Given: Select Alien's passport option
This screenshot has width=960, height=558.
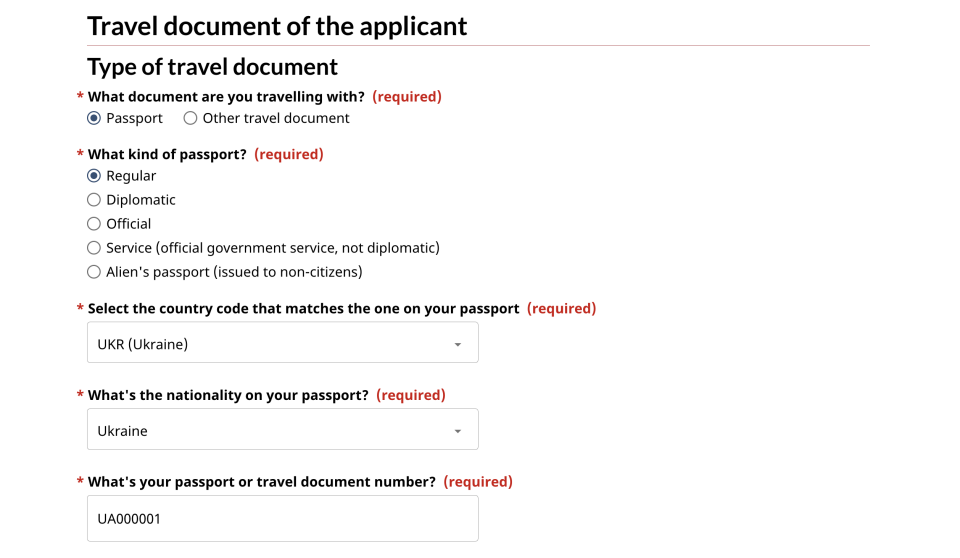Looking at the screenshot, I should click(94, 272).
